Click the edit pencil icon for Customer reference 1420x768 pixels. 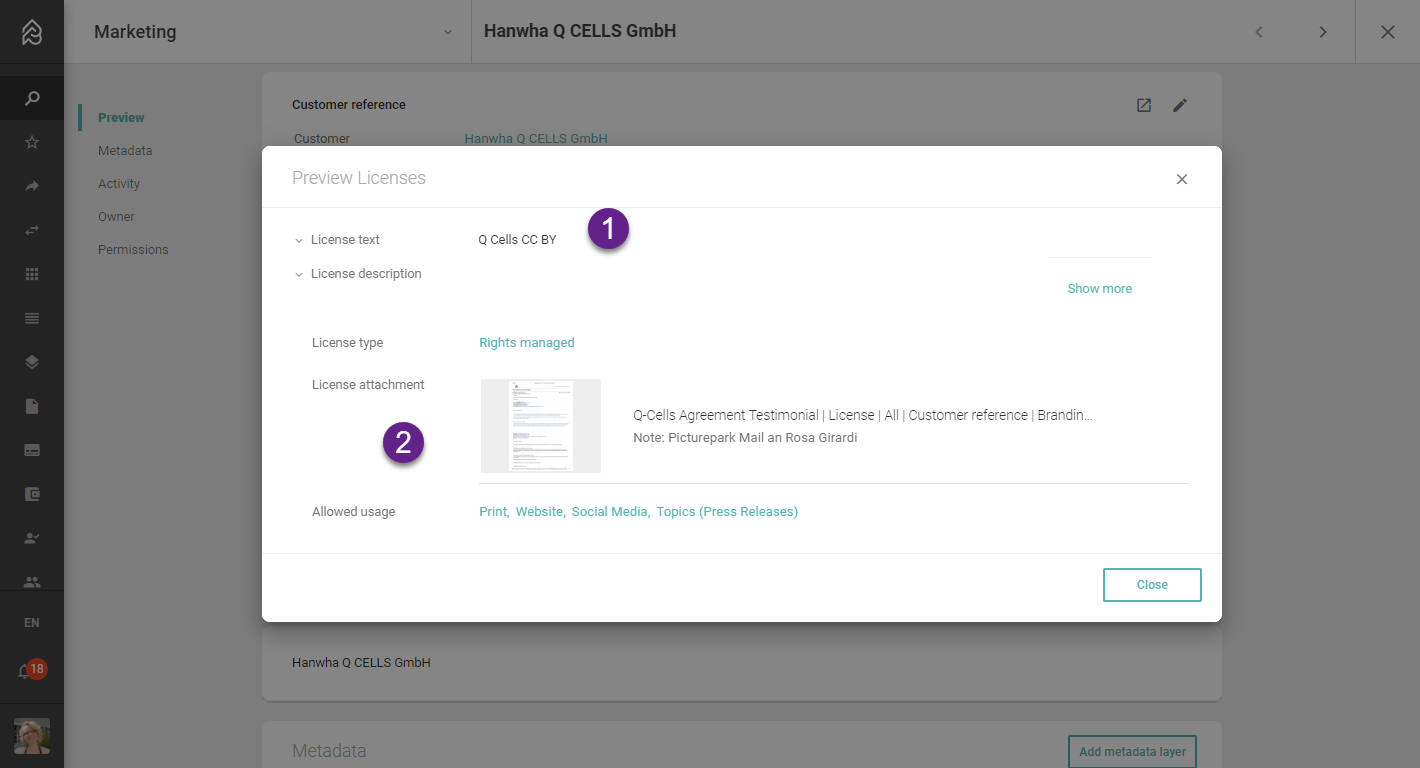(x=1180, y=105)
